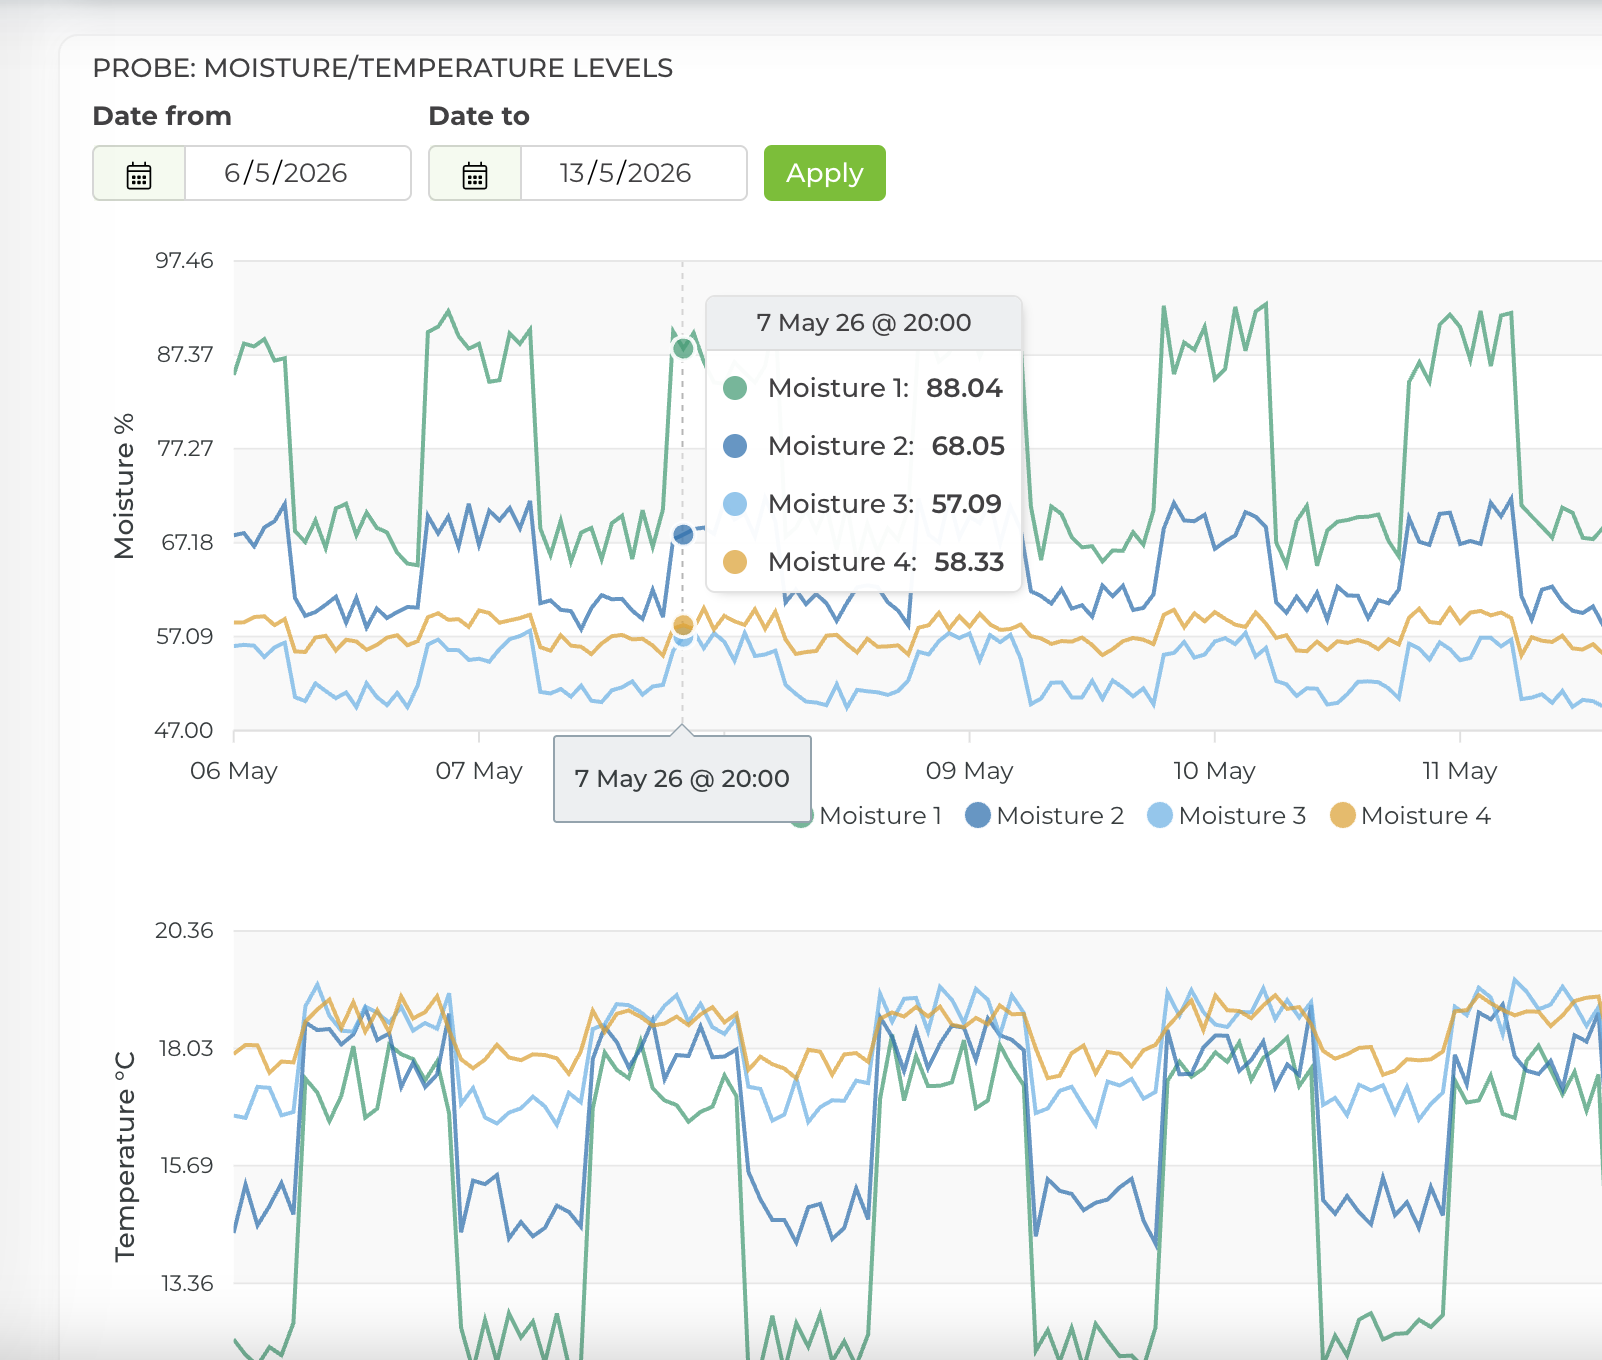Select the highlighted dark blue Moisture 2 data point
The height and width of the screenshot is (1360, 1602).
pos(683,535)
